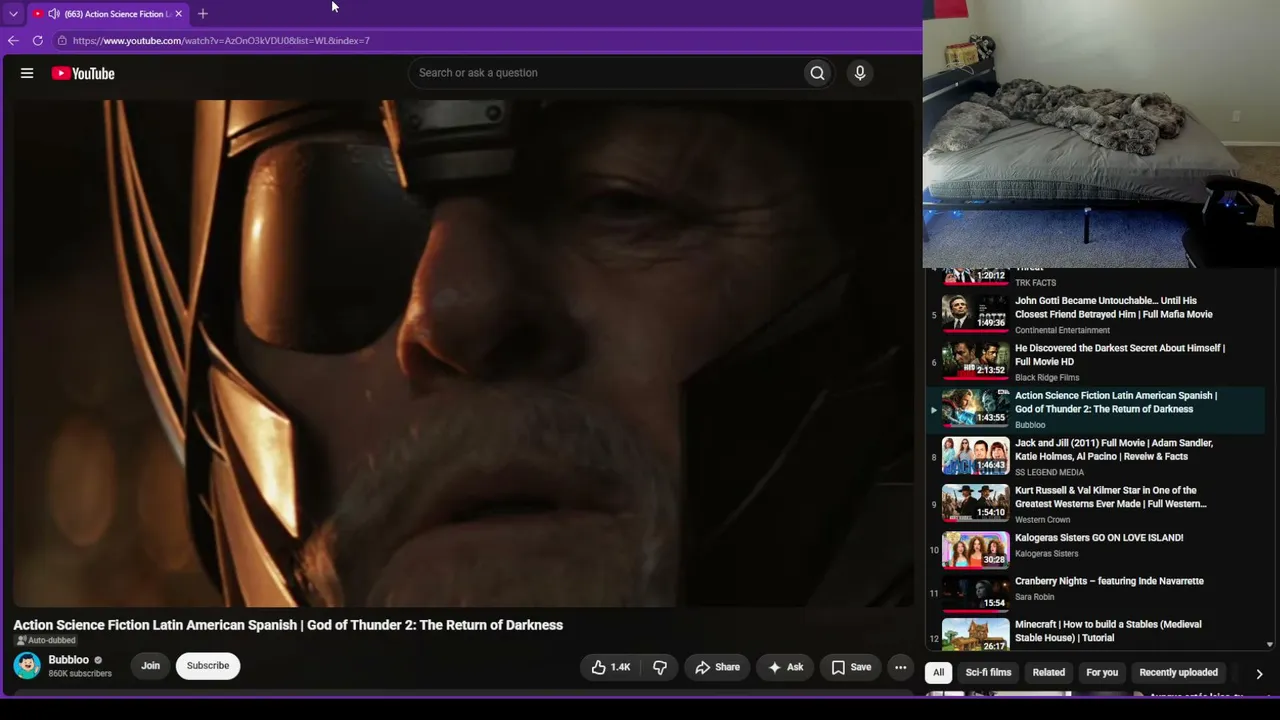Viewport: 1280px width, 720px height.
Task: Click the verified badge beside Bubbloo
Action: (x=98, y=660)
